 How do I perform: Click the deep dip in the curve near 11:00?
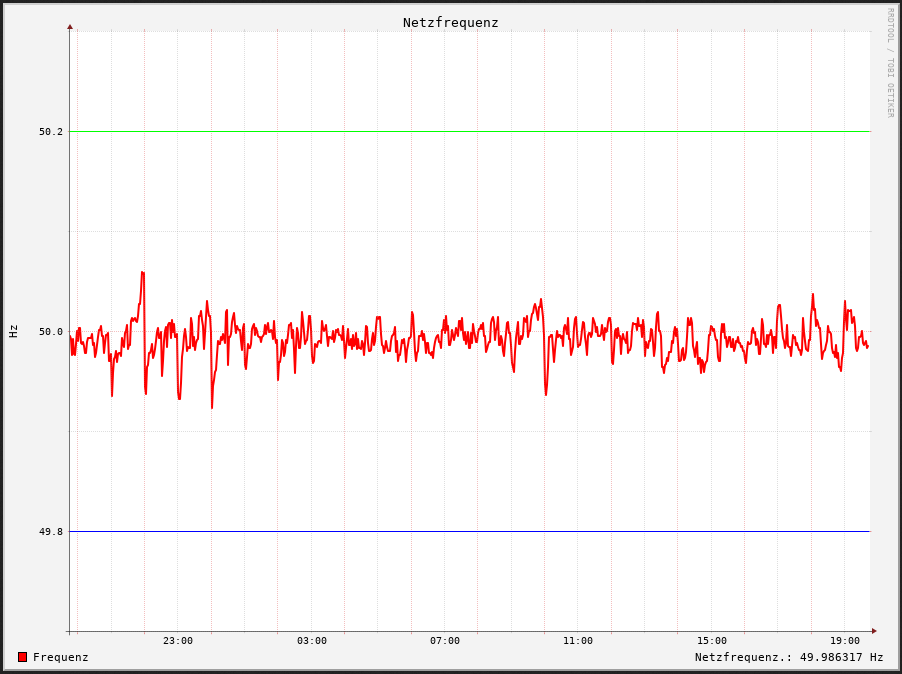[546, 394]
